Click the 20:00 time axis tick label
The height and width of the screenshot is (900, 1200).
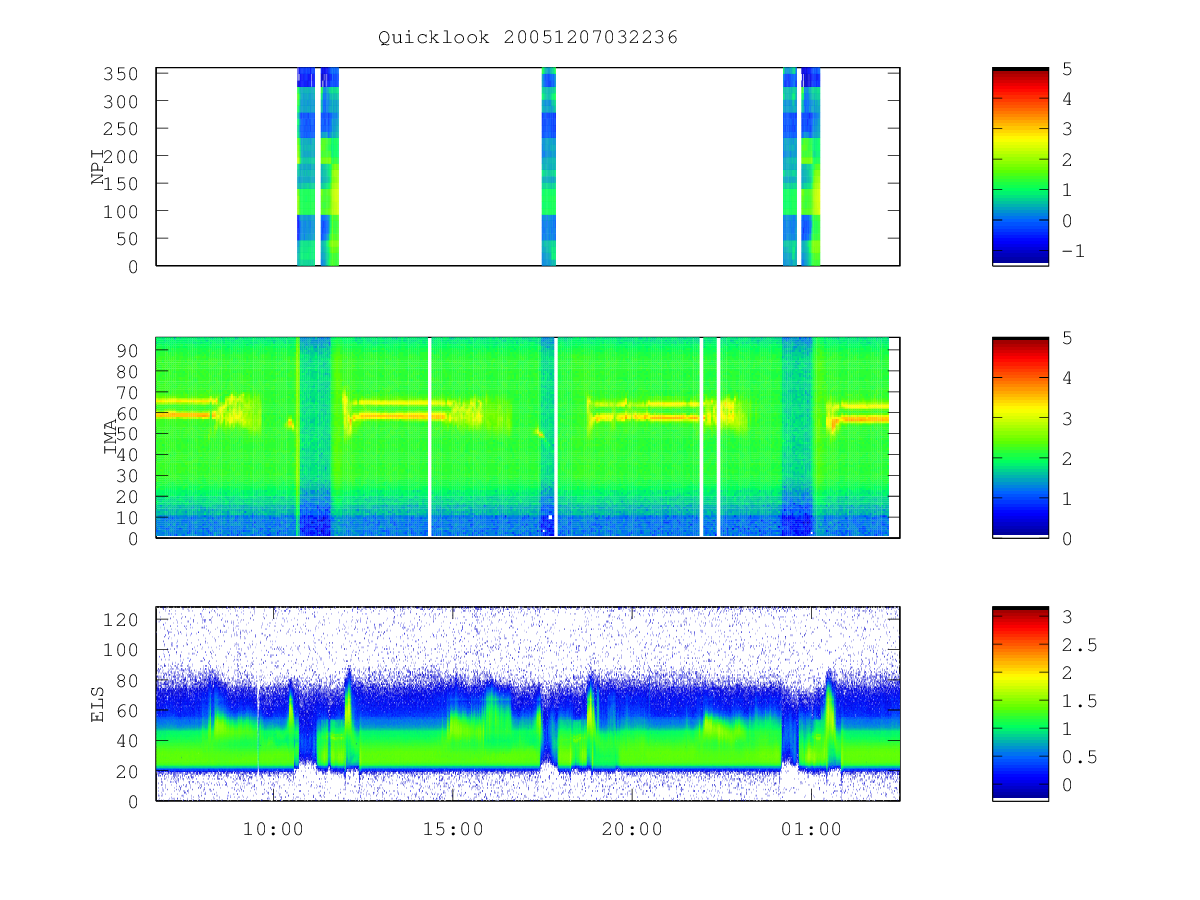click(x=632, y=829)
